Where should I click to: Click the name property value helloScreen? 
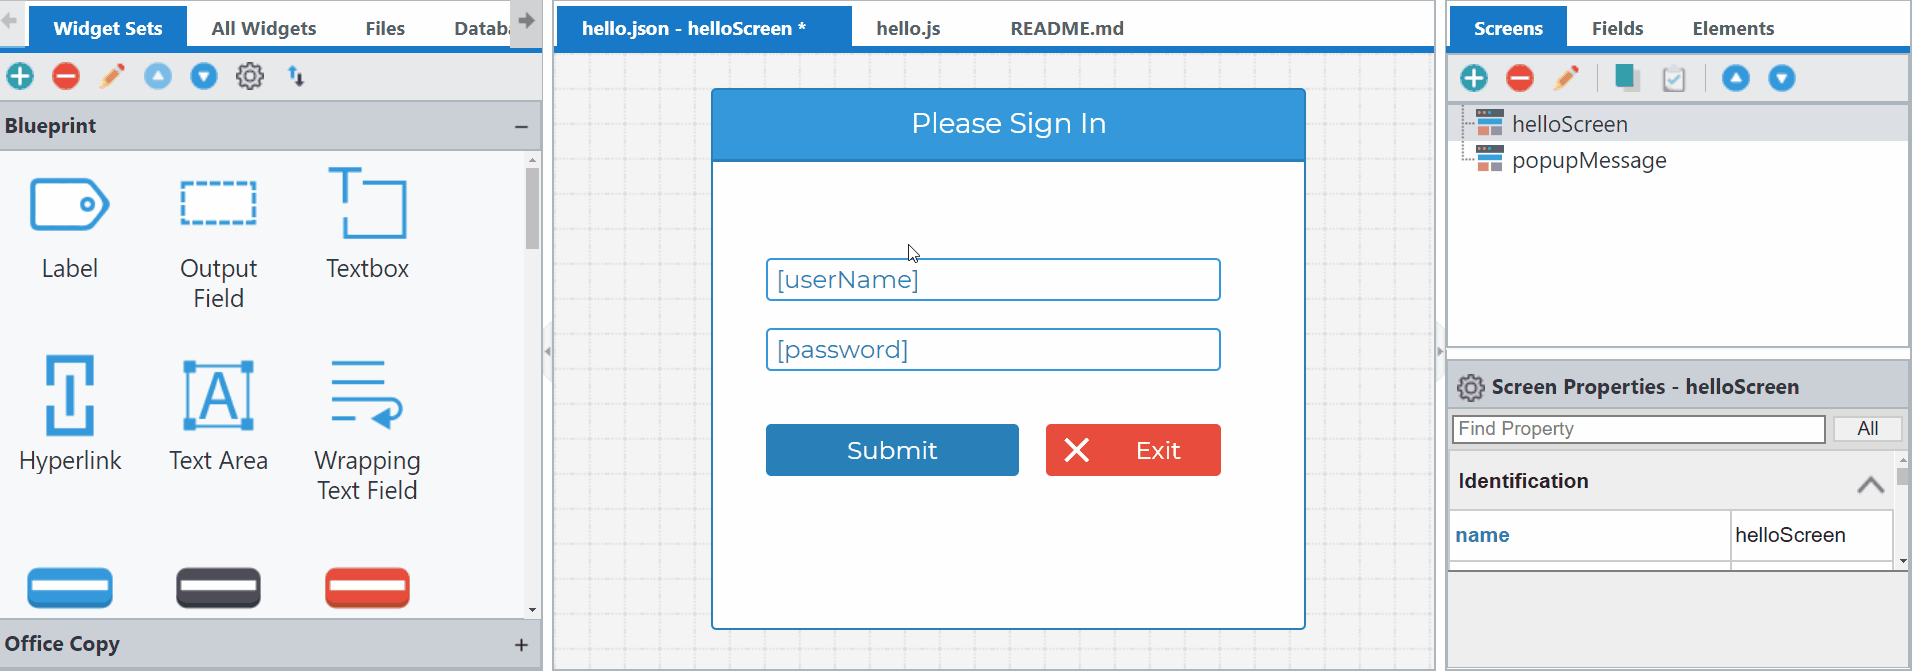click(x=1811, y=535)
